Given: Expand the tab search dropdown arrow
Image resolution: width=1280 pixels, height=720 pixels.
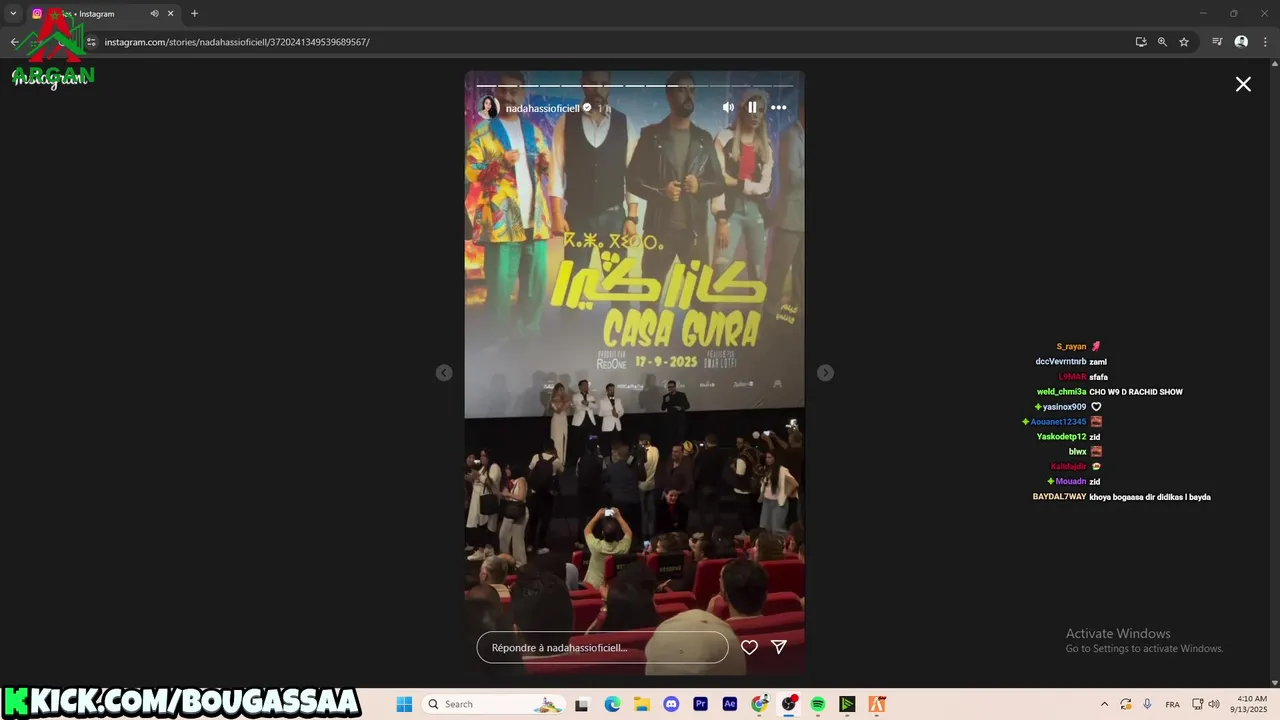Looking at the screenshot, I should [13, 14].
